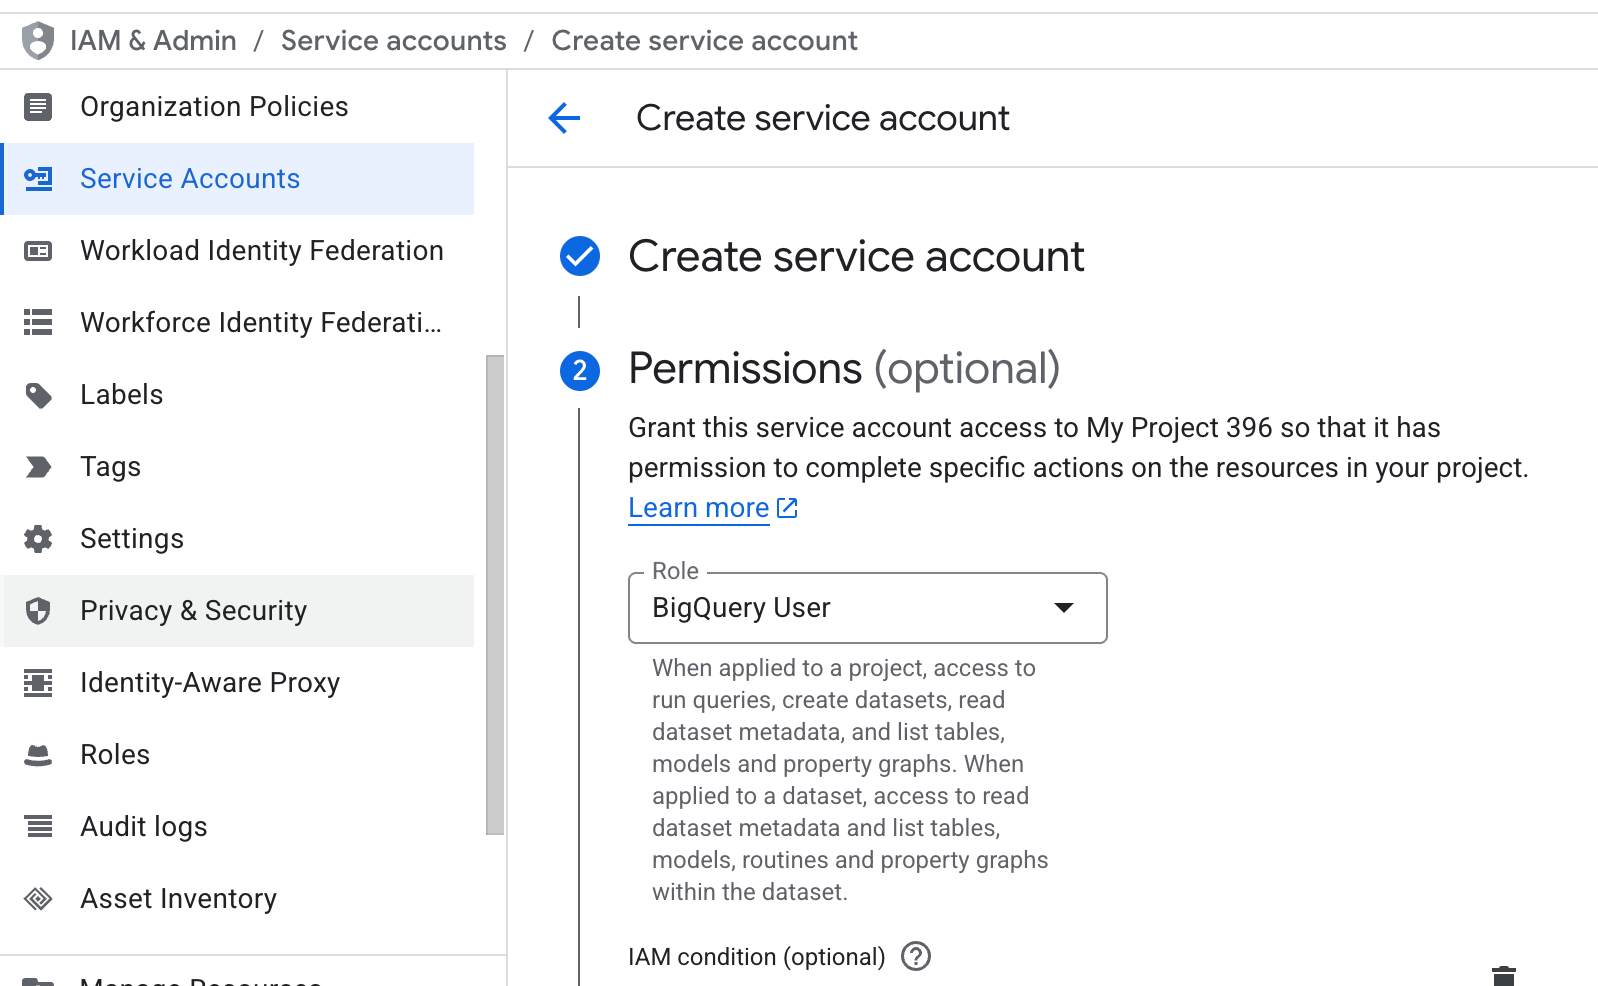This screenshot has height=986, width=1598.
Task: Click the Tags icon in sidebar
Action: 38,467
